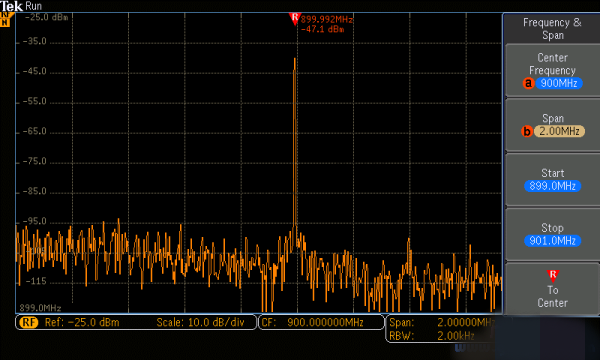Click the yellow N channel indicator

pos(5,22)
